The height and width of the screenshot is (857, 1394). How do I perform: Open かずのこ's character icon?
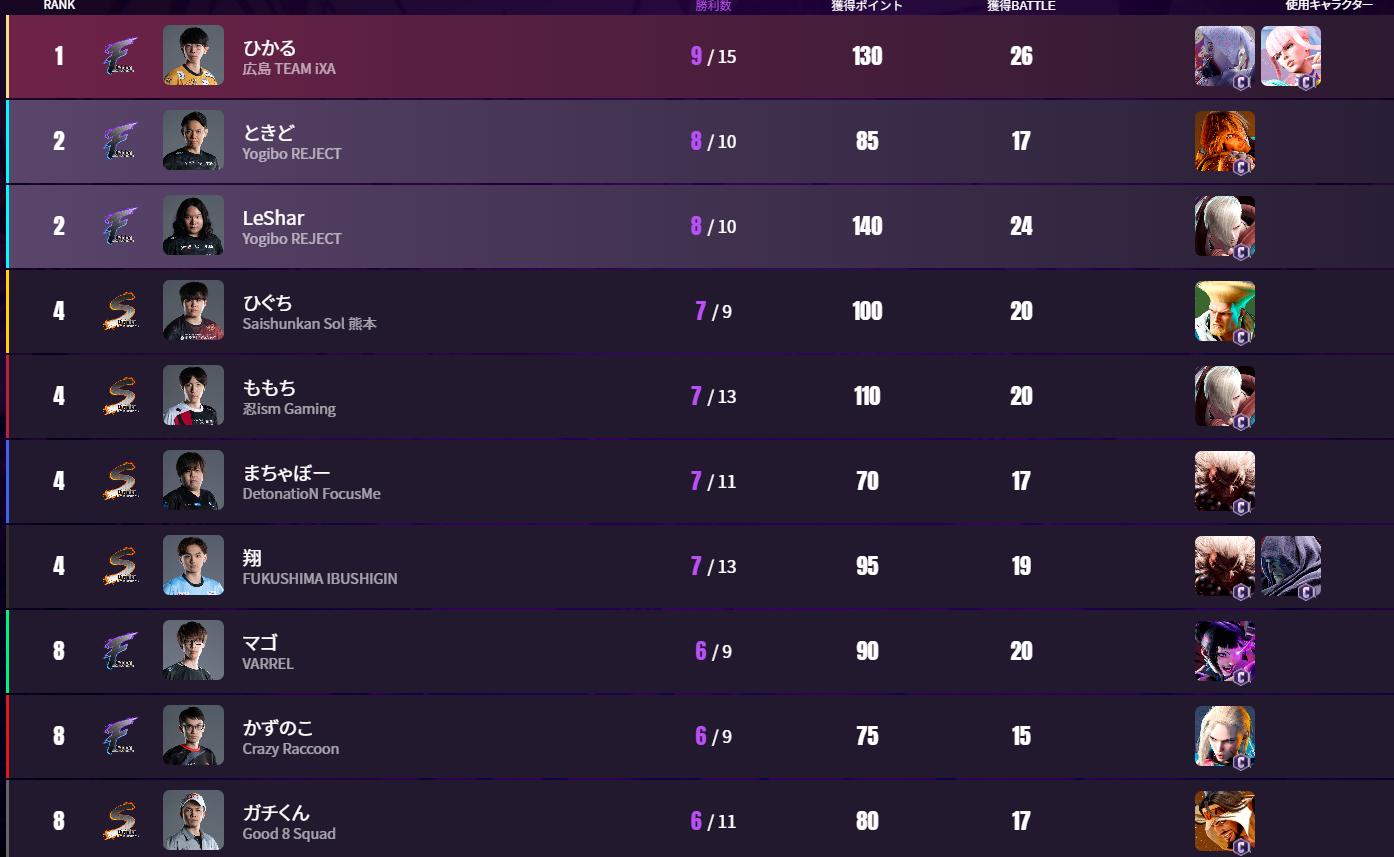1224,736
